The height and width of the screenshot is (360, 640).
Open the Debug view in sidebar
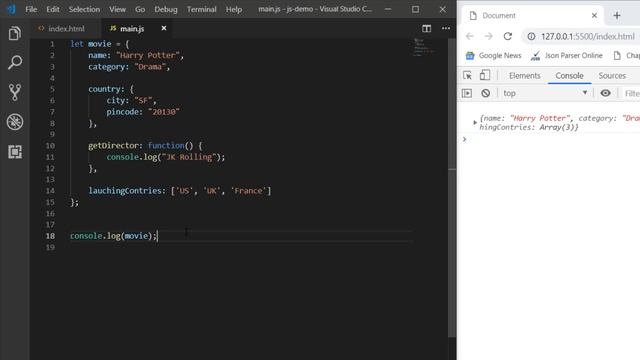pyautogui.click(x=15, y=122)
